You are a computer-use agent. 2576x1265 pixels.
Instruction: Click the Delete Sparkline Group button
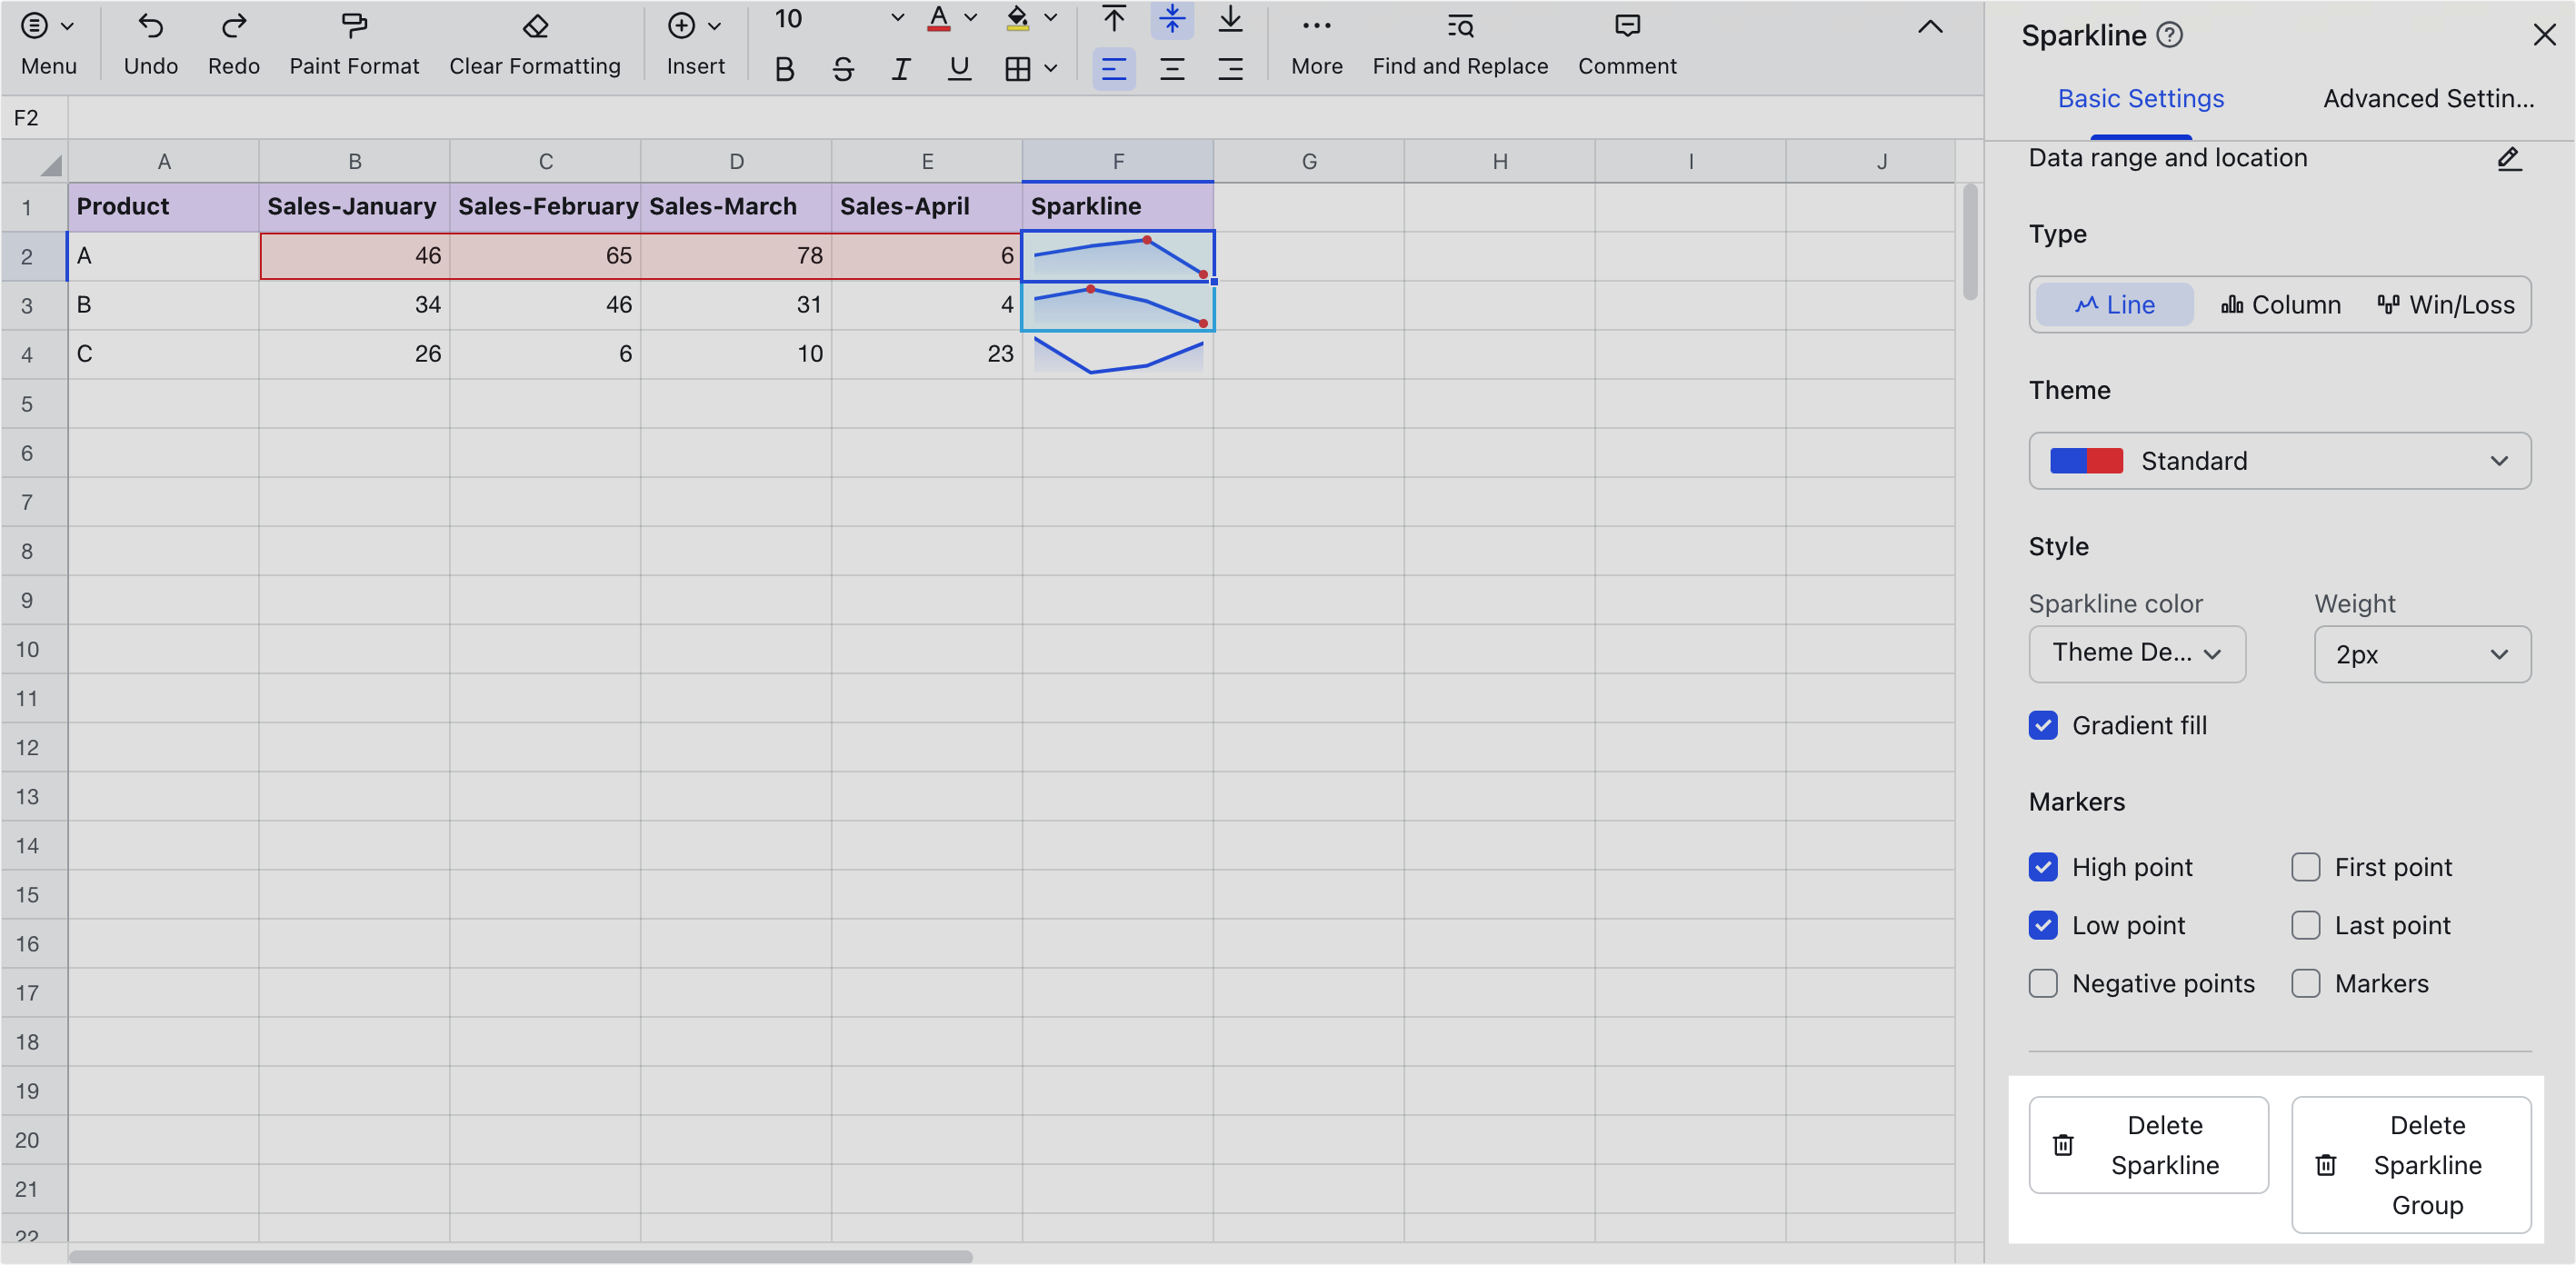(x=2412, y=1164)
